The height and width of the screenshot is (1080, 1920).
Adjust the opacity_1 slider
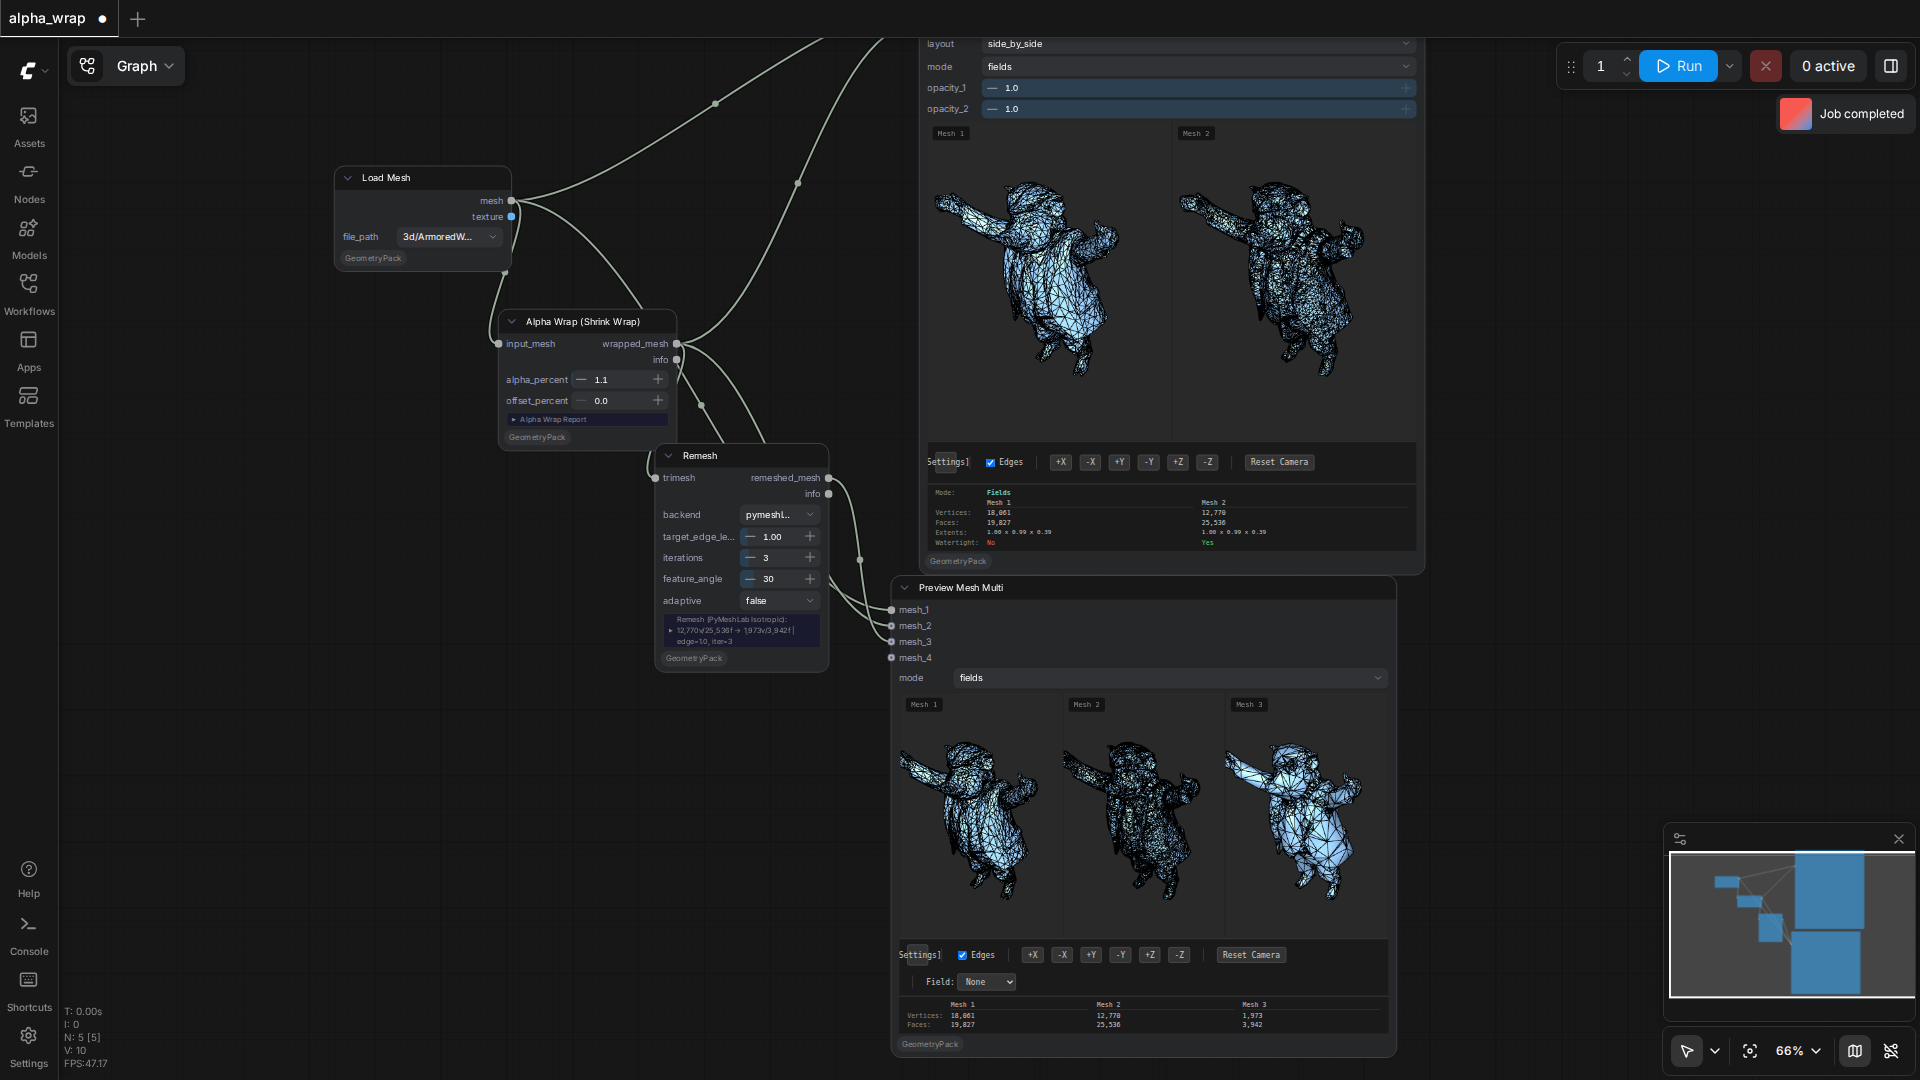point(1198,88)
